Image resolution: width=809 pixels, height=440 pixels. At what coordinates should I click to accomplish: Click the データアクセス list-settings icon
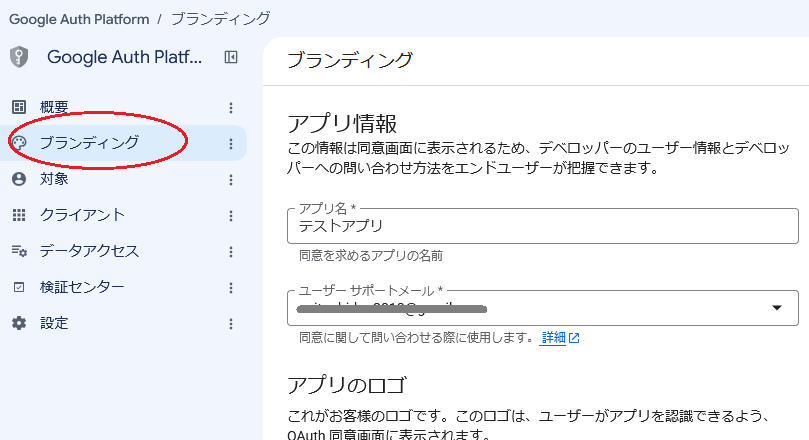(x=19, y=251)
